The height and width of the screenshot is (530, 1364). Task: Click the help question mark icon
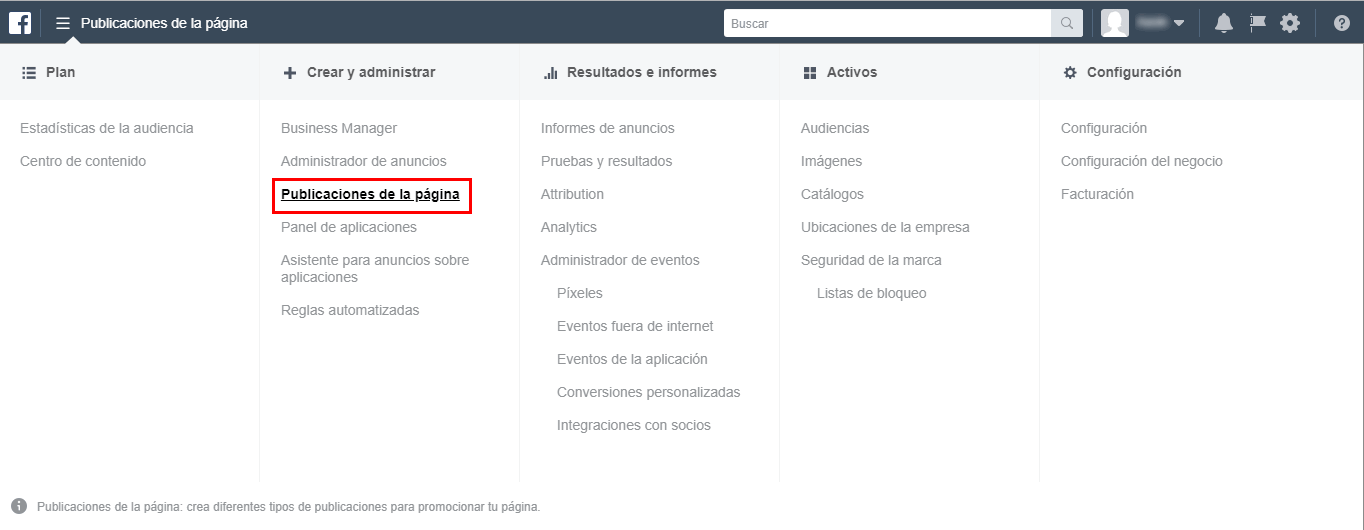(x=1341, y=23)
